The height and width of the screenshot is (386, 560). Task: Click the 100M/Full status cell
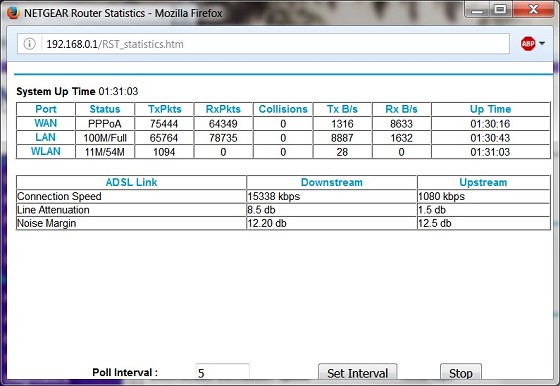(105, 138)
